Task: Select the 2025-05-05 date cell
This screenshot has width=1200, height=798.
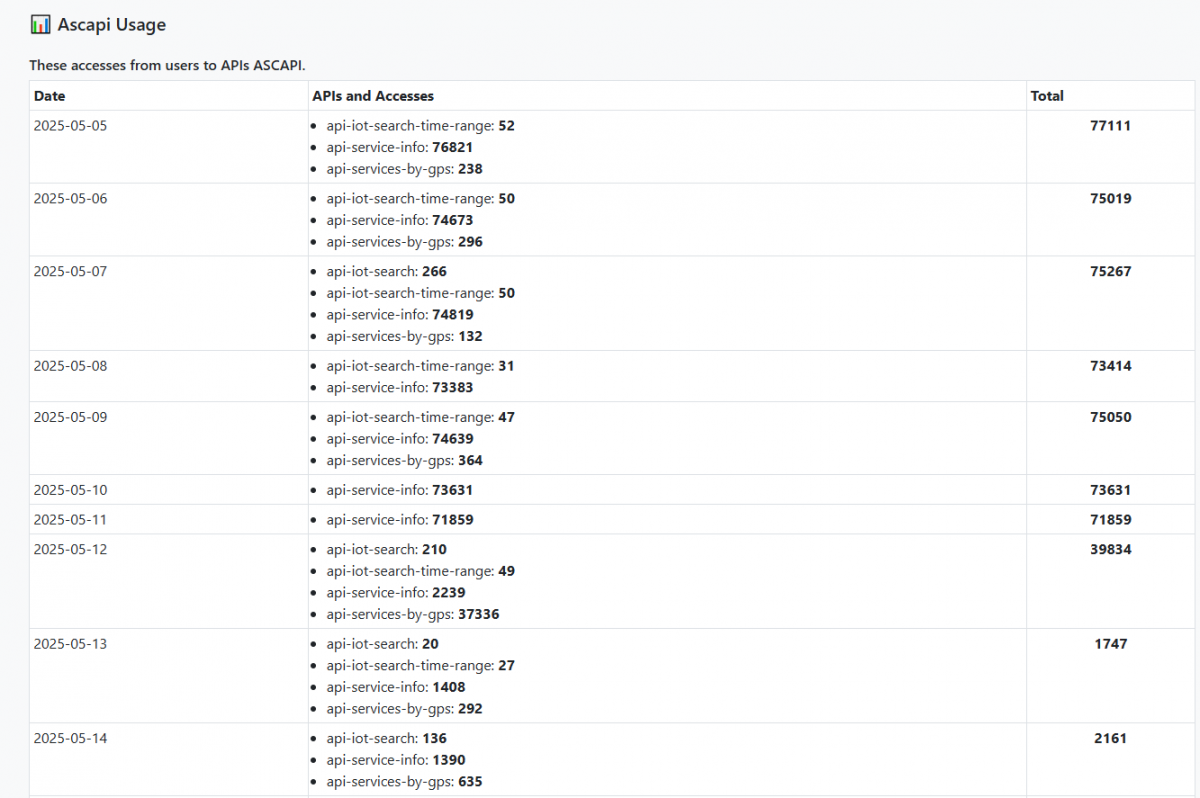Action: coord(70,126)
